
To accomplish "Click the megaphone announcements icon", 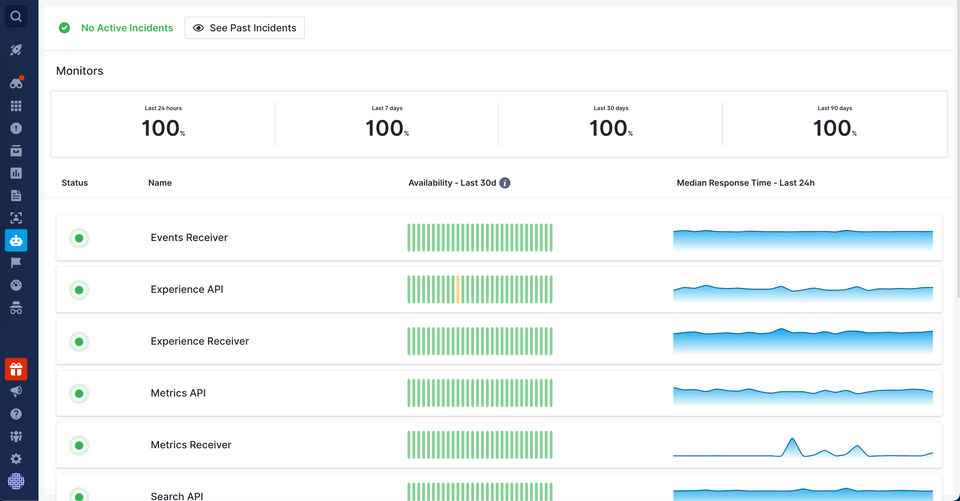I will (x=16, y=392).
